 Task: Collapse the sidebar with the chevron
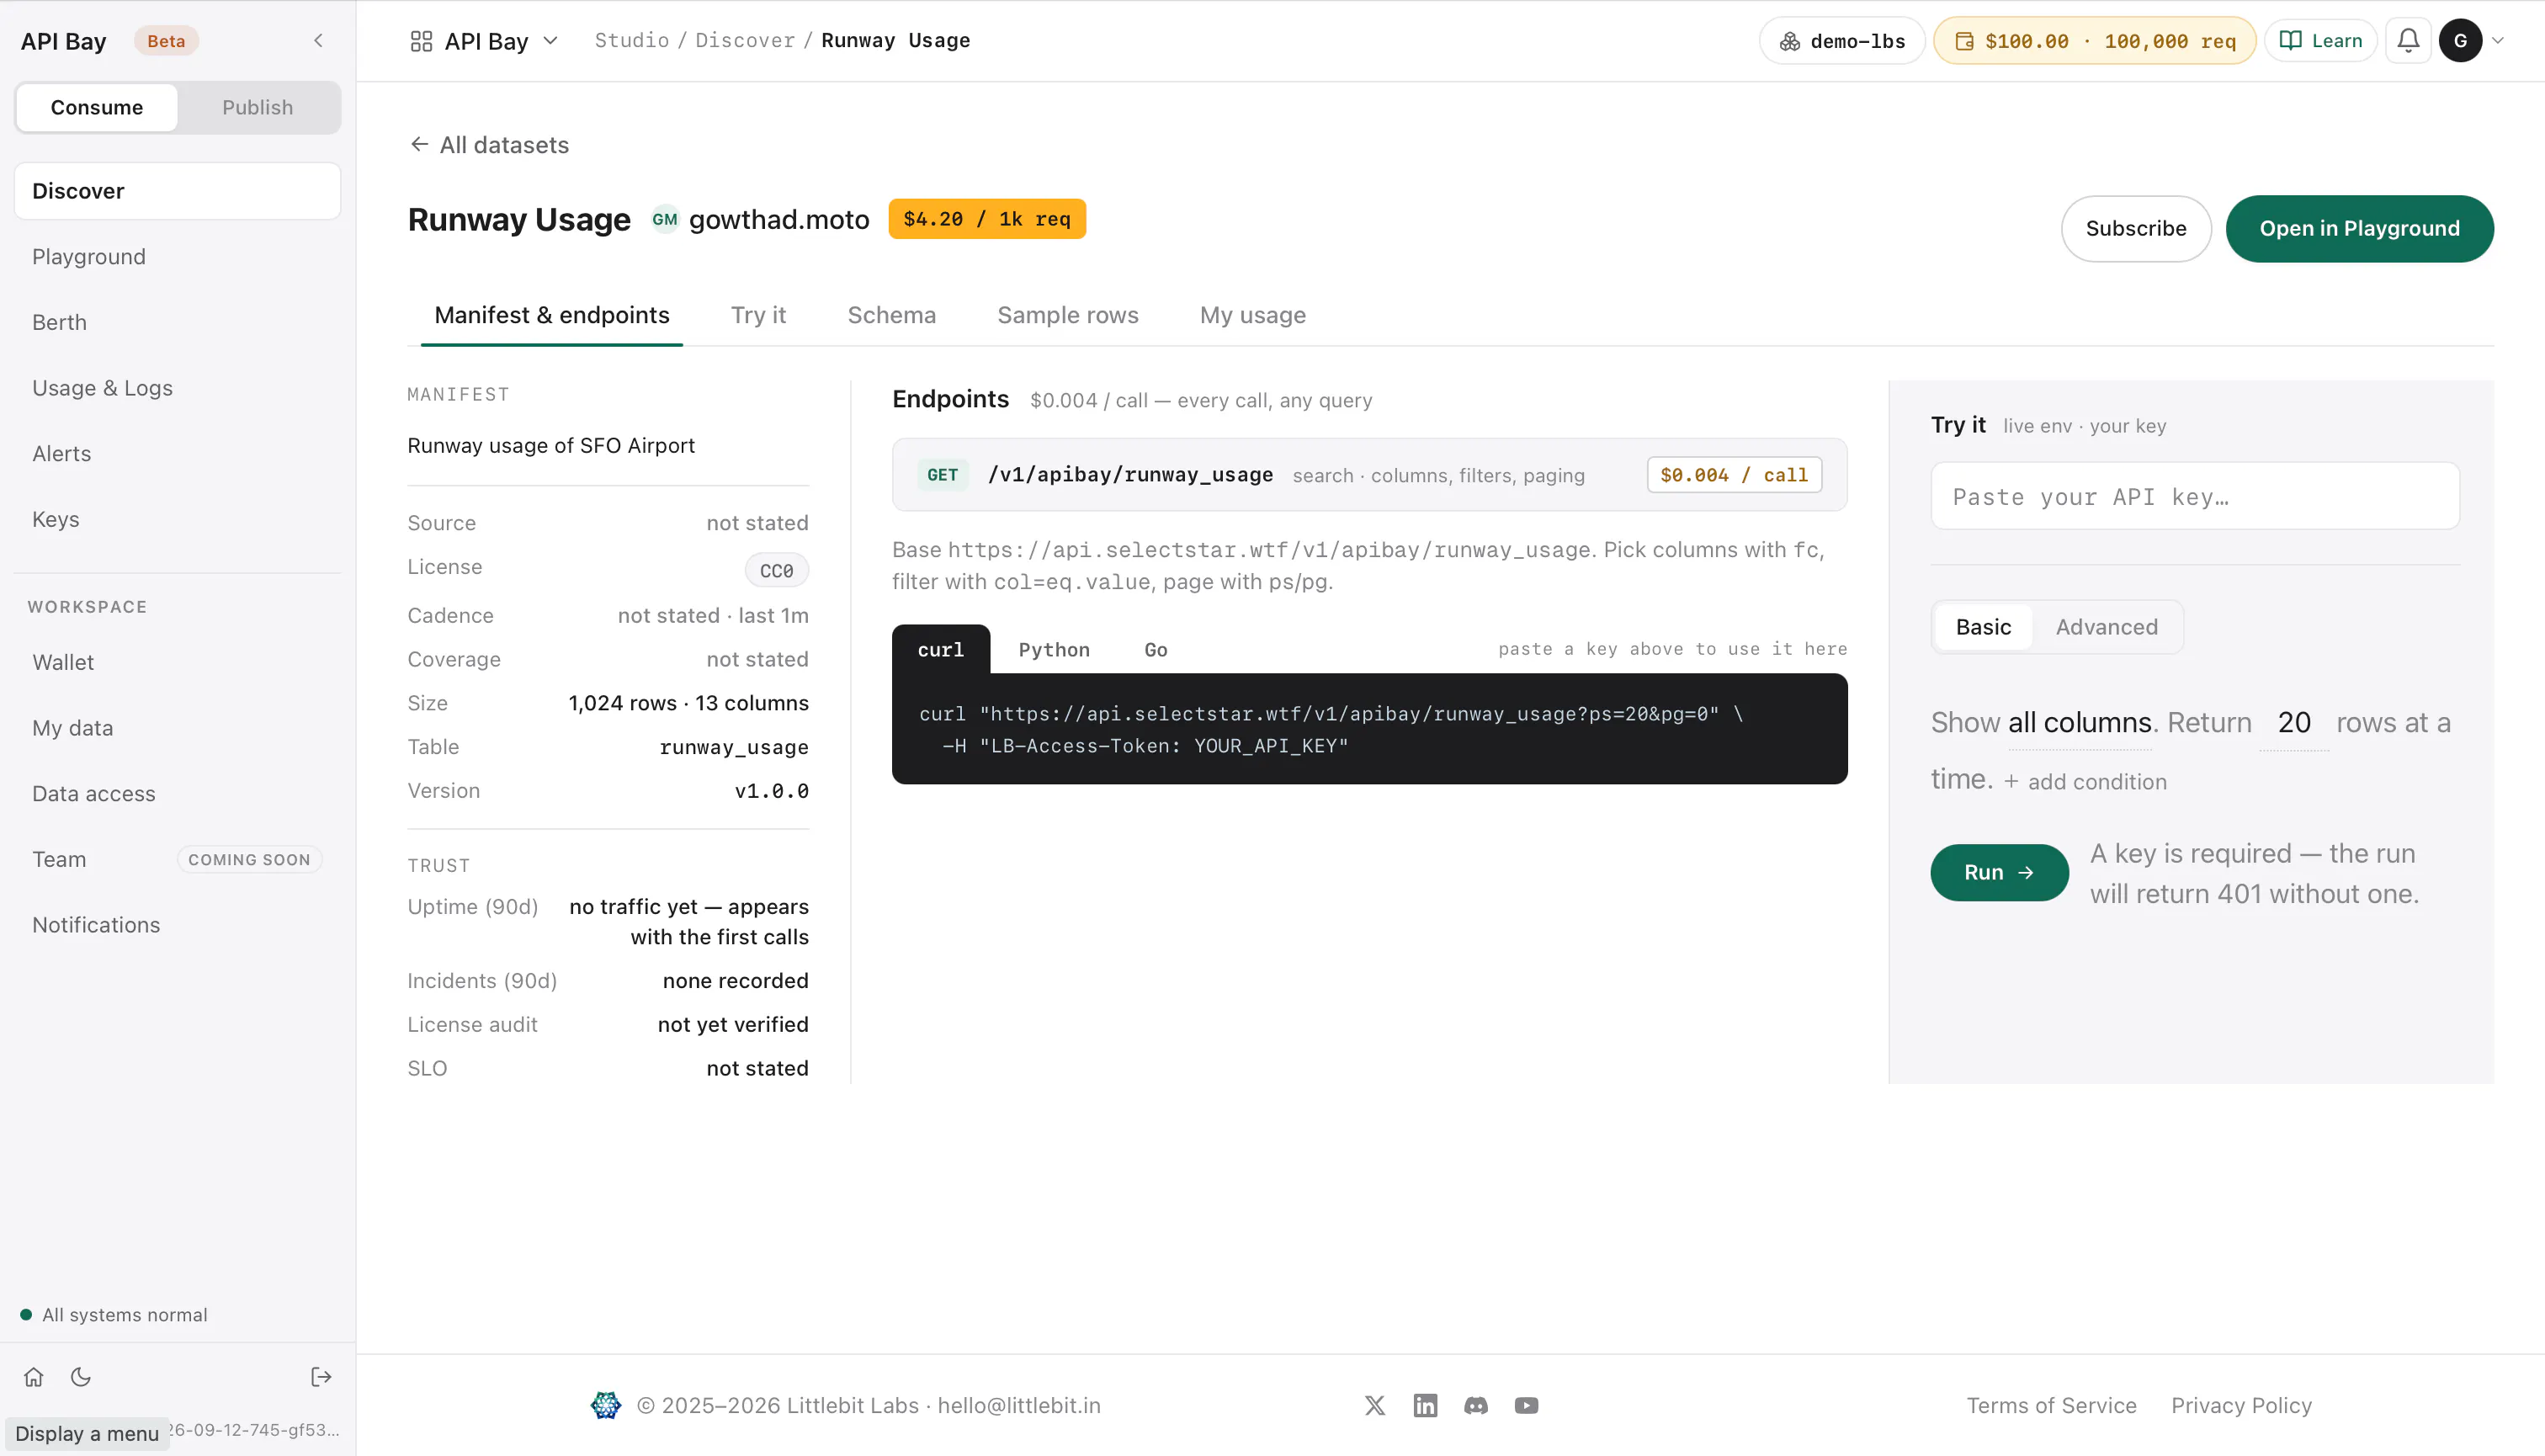[x=318, y=41]
